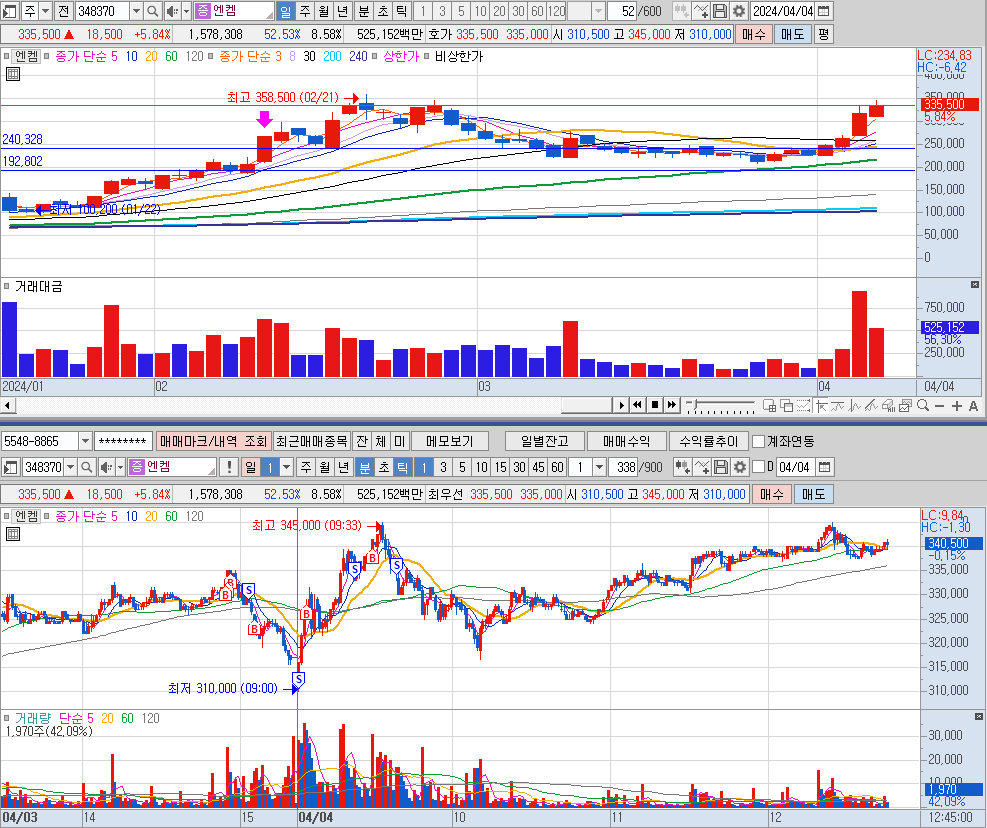Image resolution: width=987 pixels, height=828 pixels.
Task: Click 매도 sell button in top panel
Action: point(792,34)
